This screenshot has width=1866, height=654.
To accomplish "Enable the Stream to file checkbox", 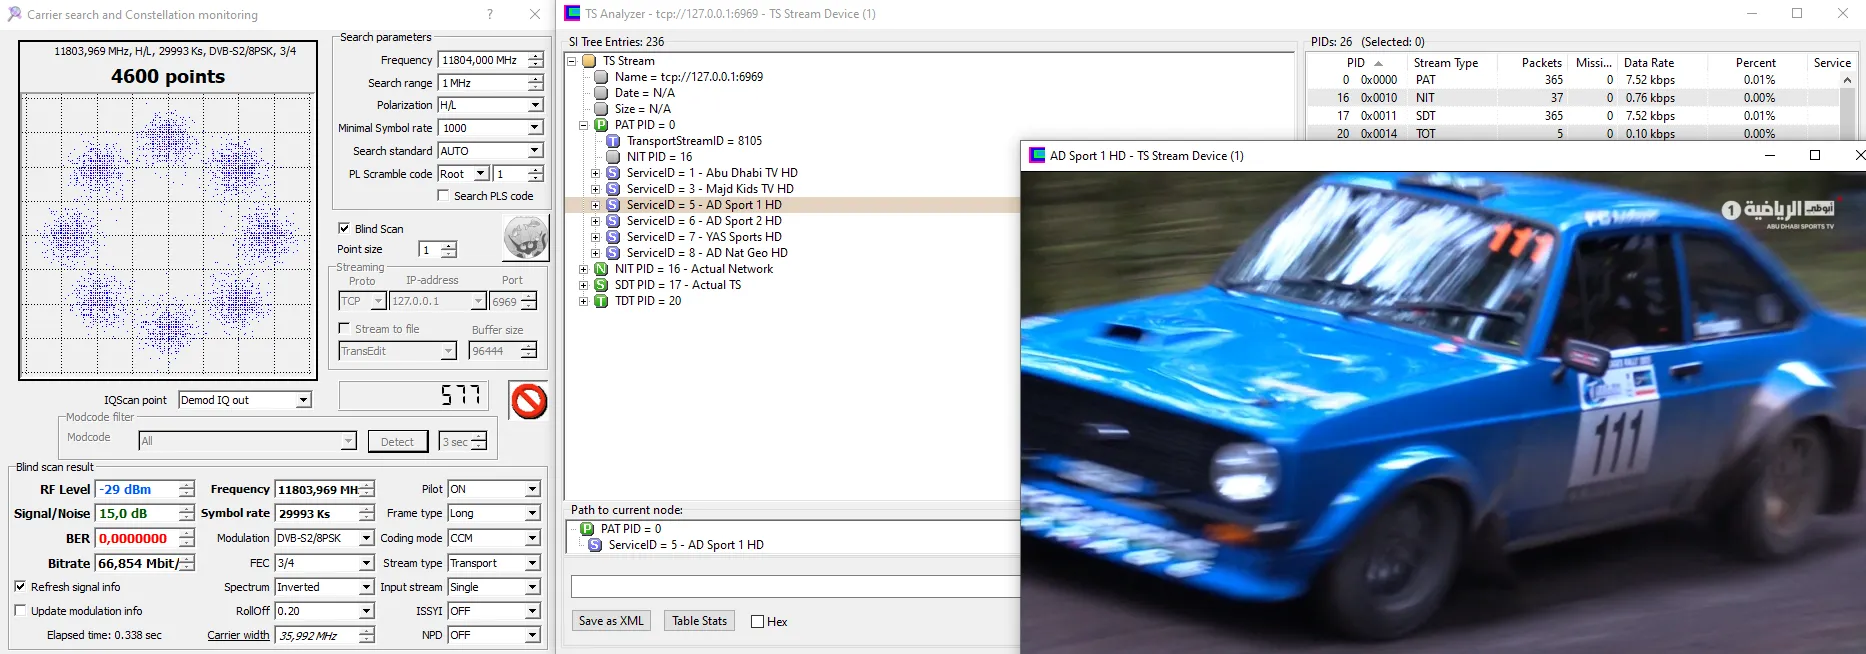I will pos(344,329).
